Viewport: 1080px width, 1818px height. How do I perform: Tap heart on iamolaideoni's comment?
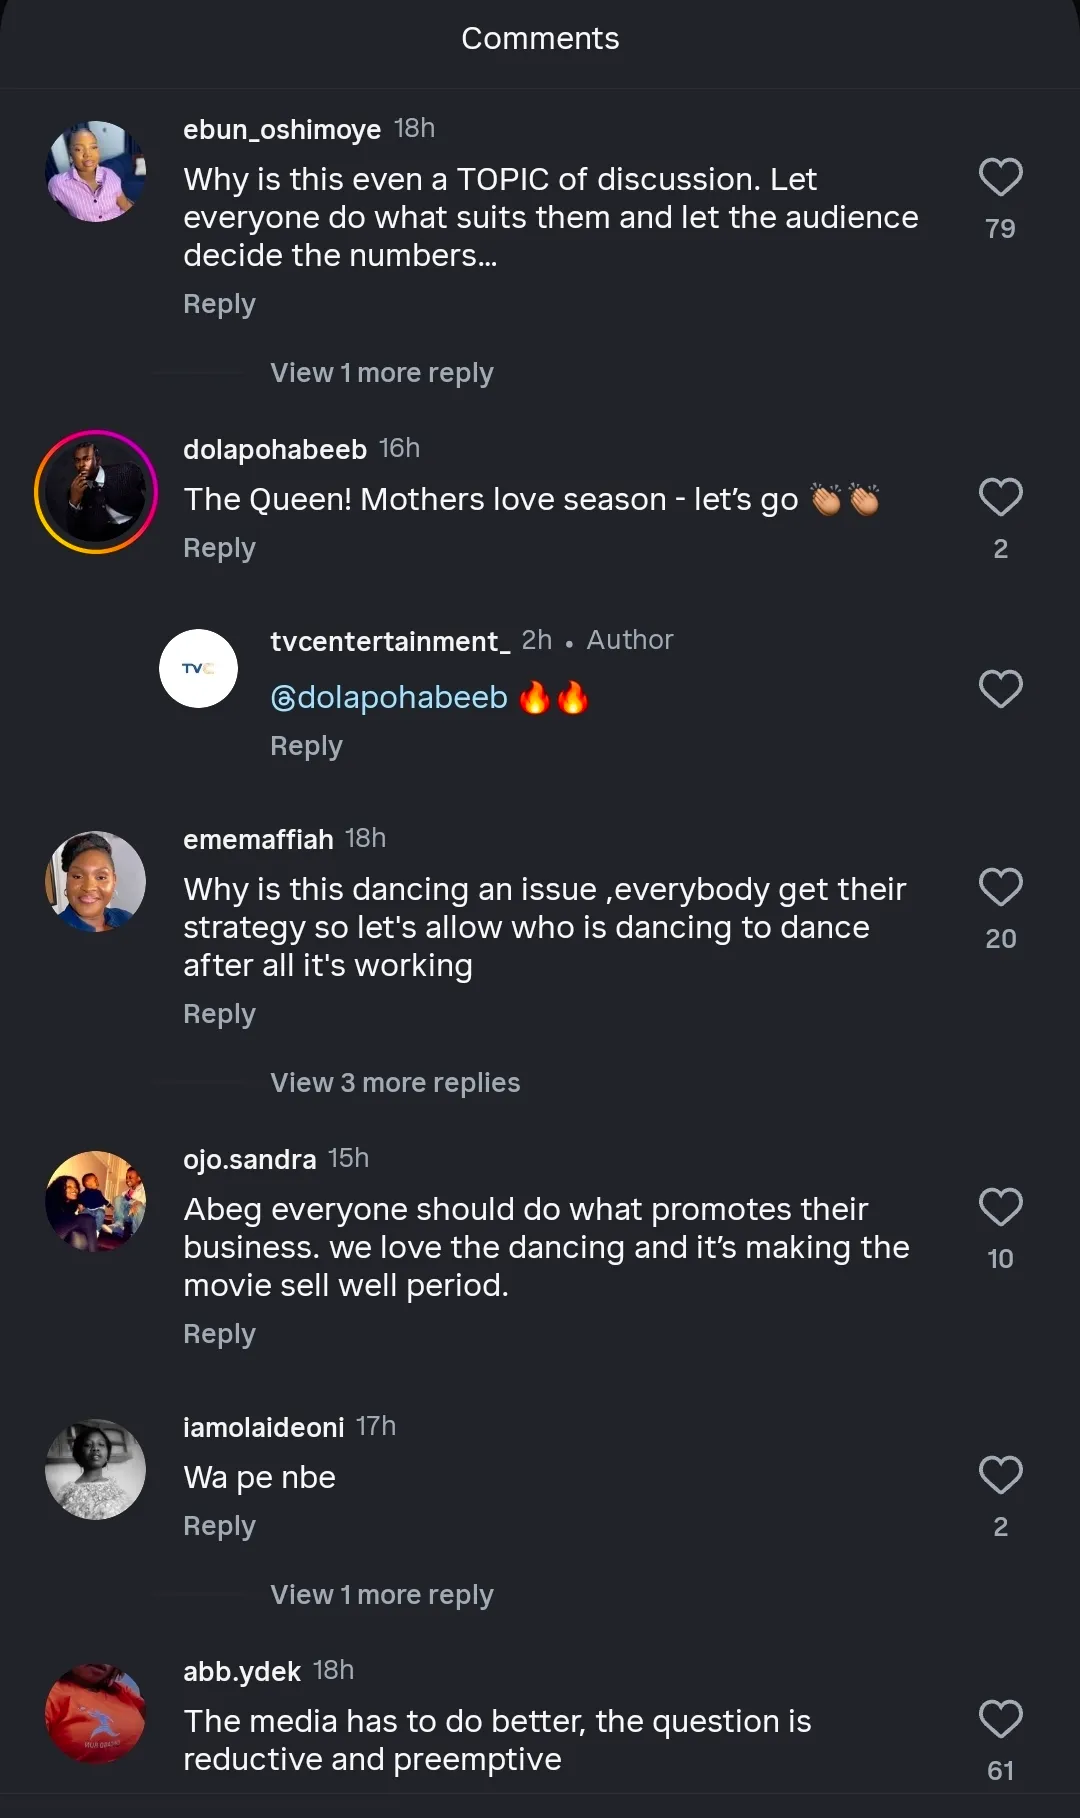pos(1000,1476)
